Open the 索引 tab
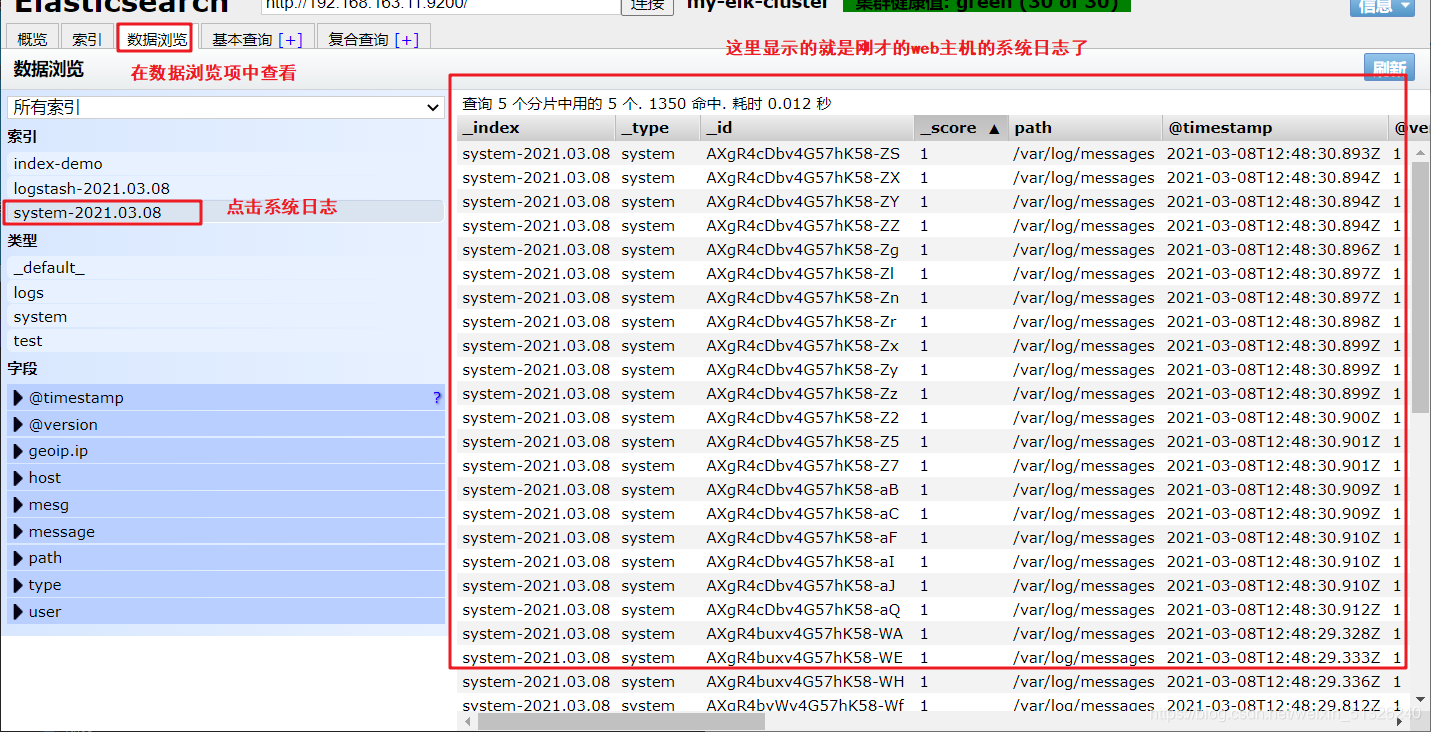This screenshot has width=1431, height=732. point(87,39)
